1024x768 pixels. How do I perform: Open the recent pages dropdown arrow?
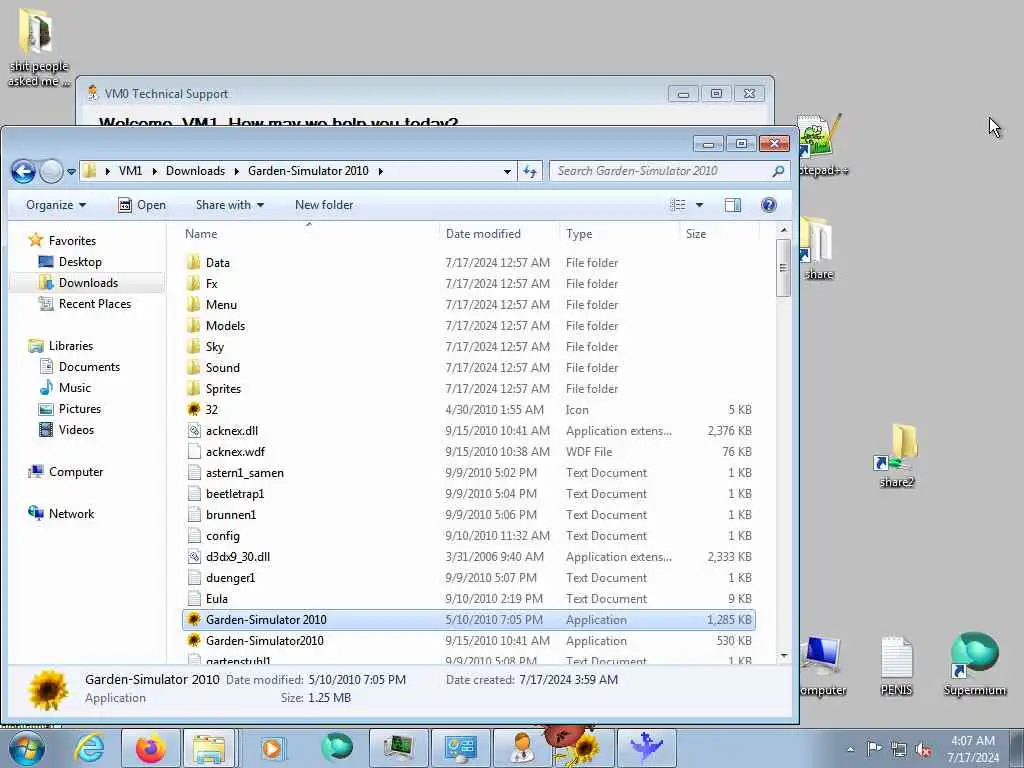pyautogui.click(x=71, y=172)
